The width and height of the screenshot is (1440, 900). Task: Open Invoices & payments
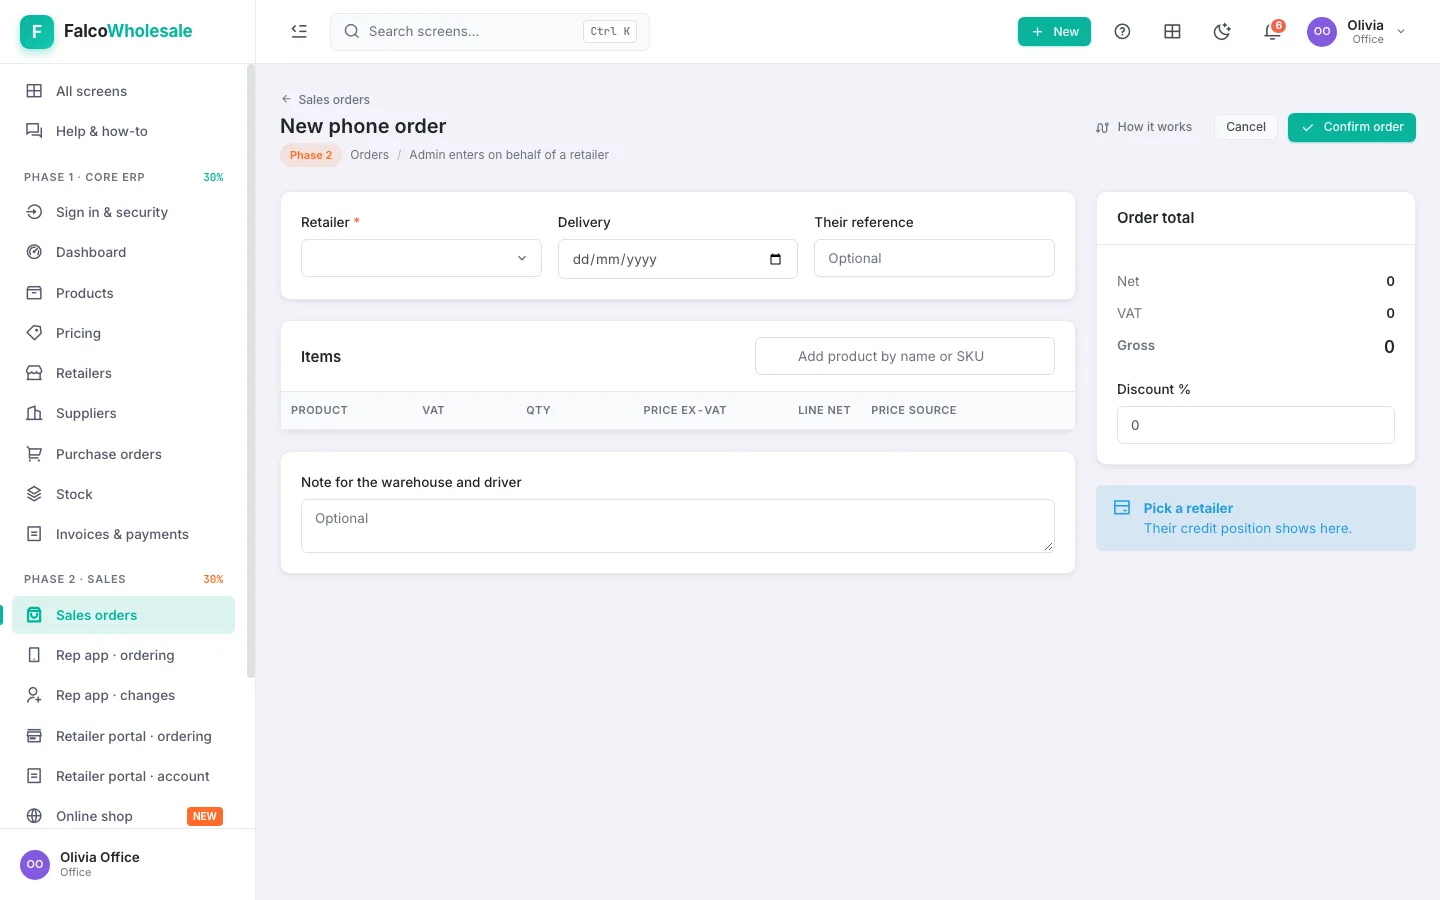point(124,534)
